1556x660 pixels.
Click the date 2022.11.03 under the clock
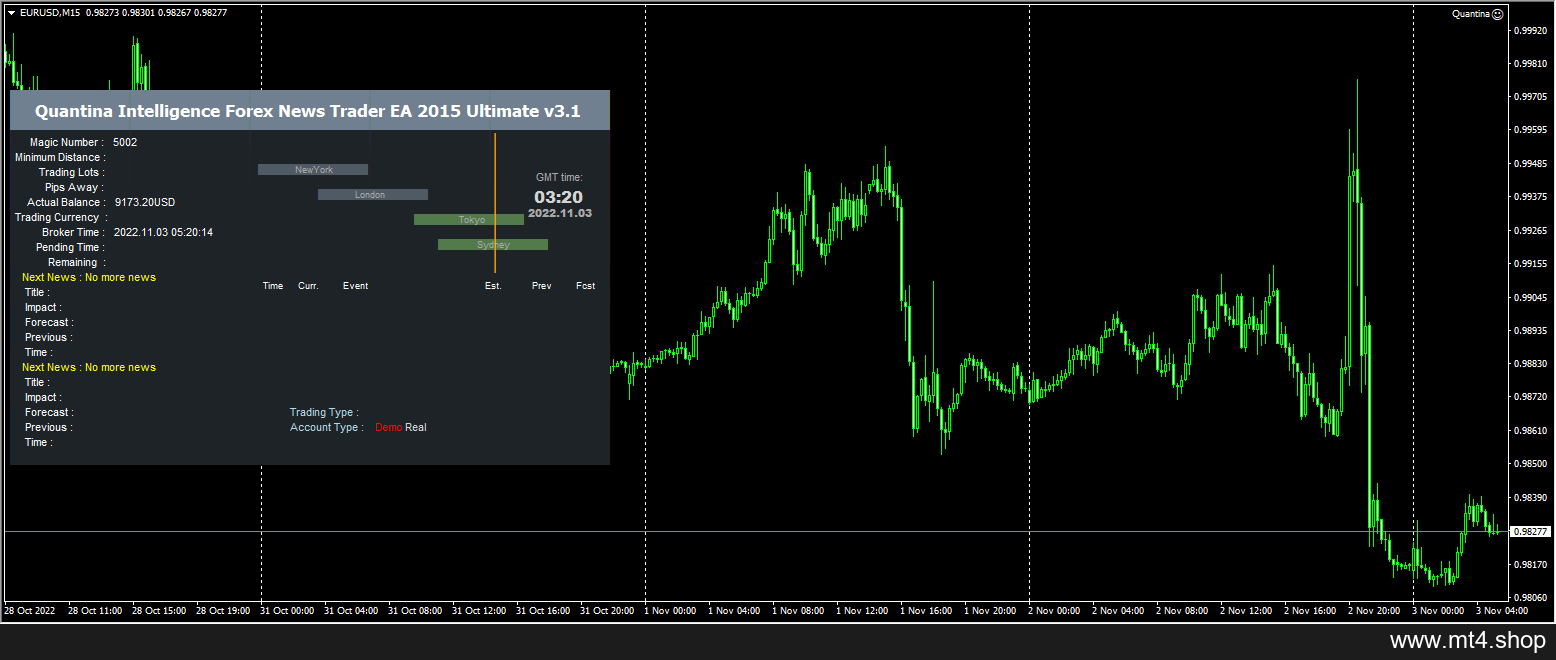560,213
